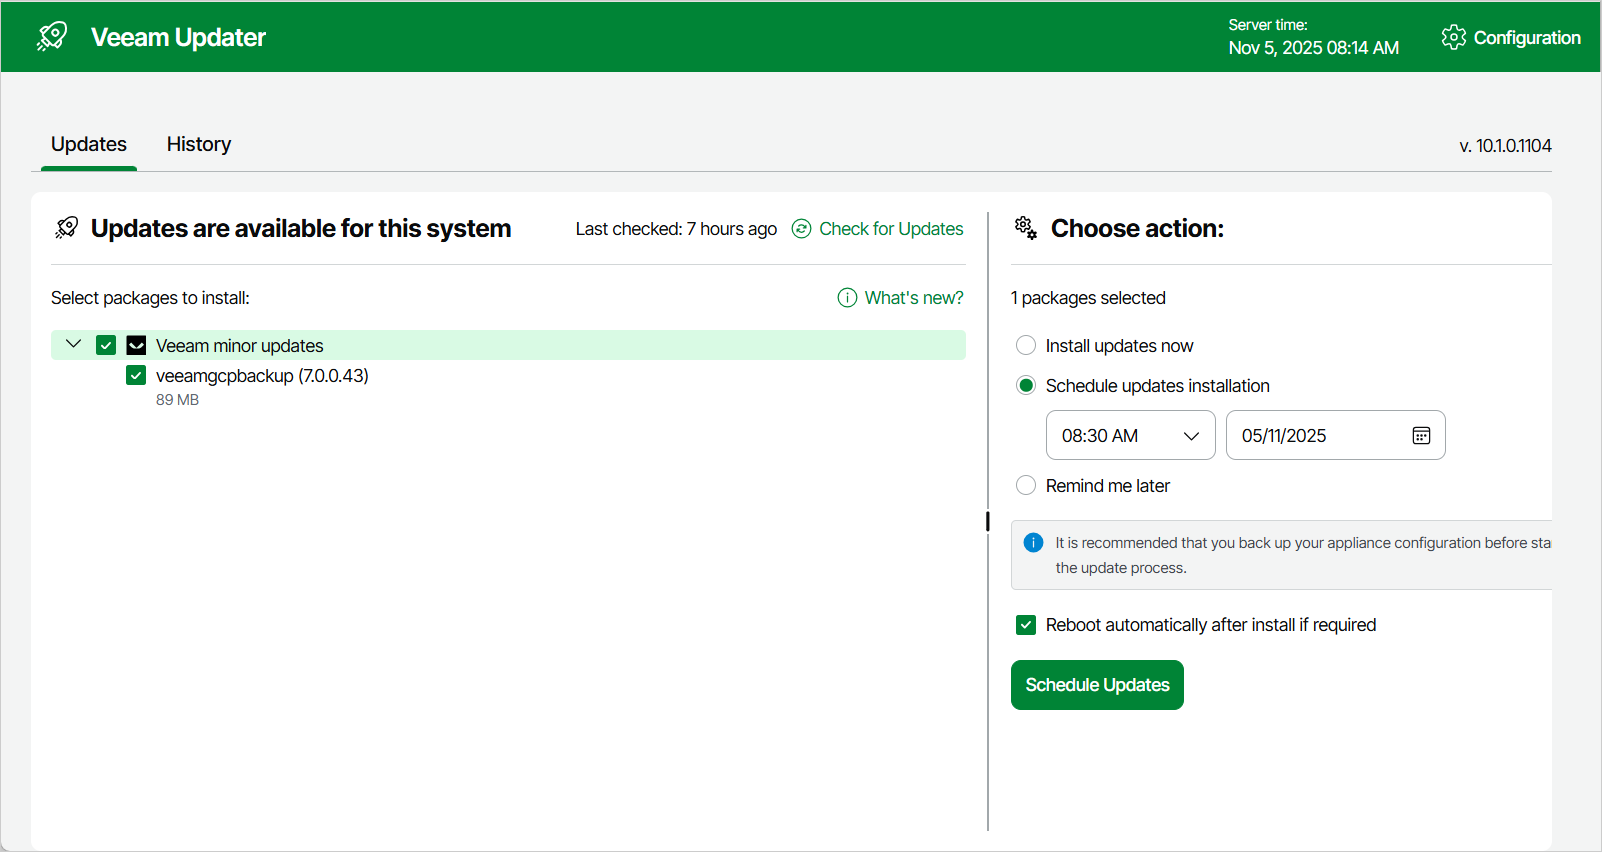Click the rocket icon beside Updates are available
Image resolution: width=1602 pixels, height=852 pixels.
[67, 228]
